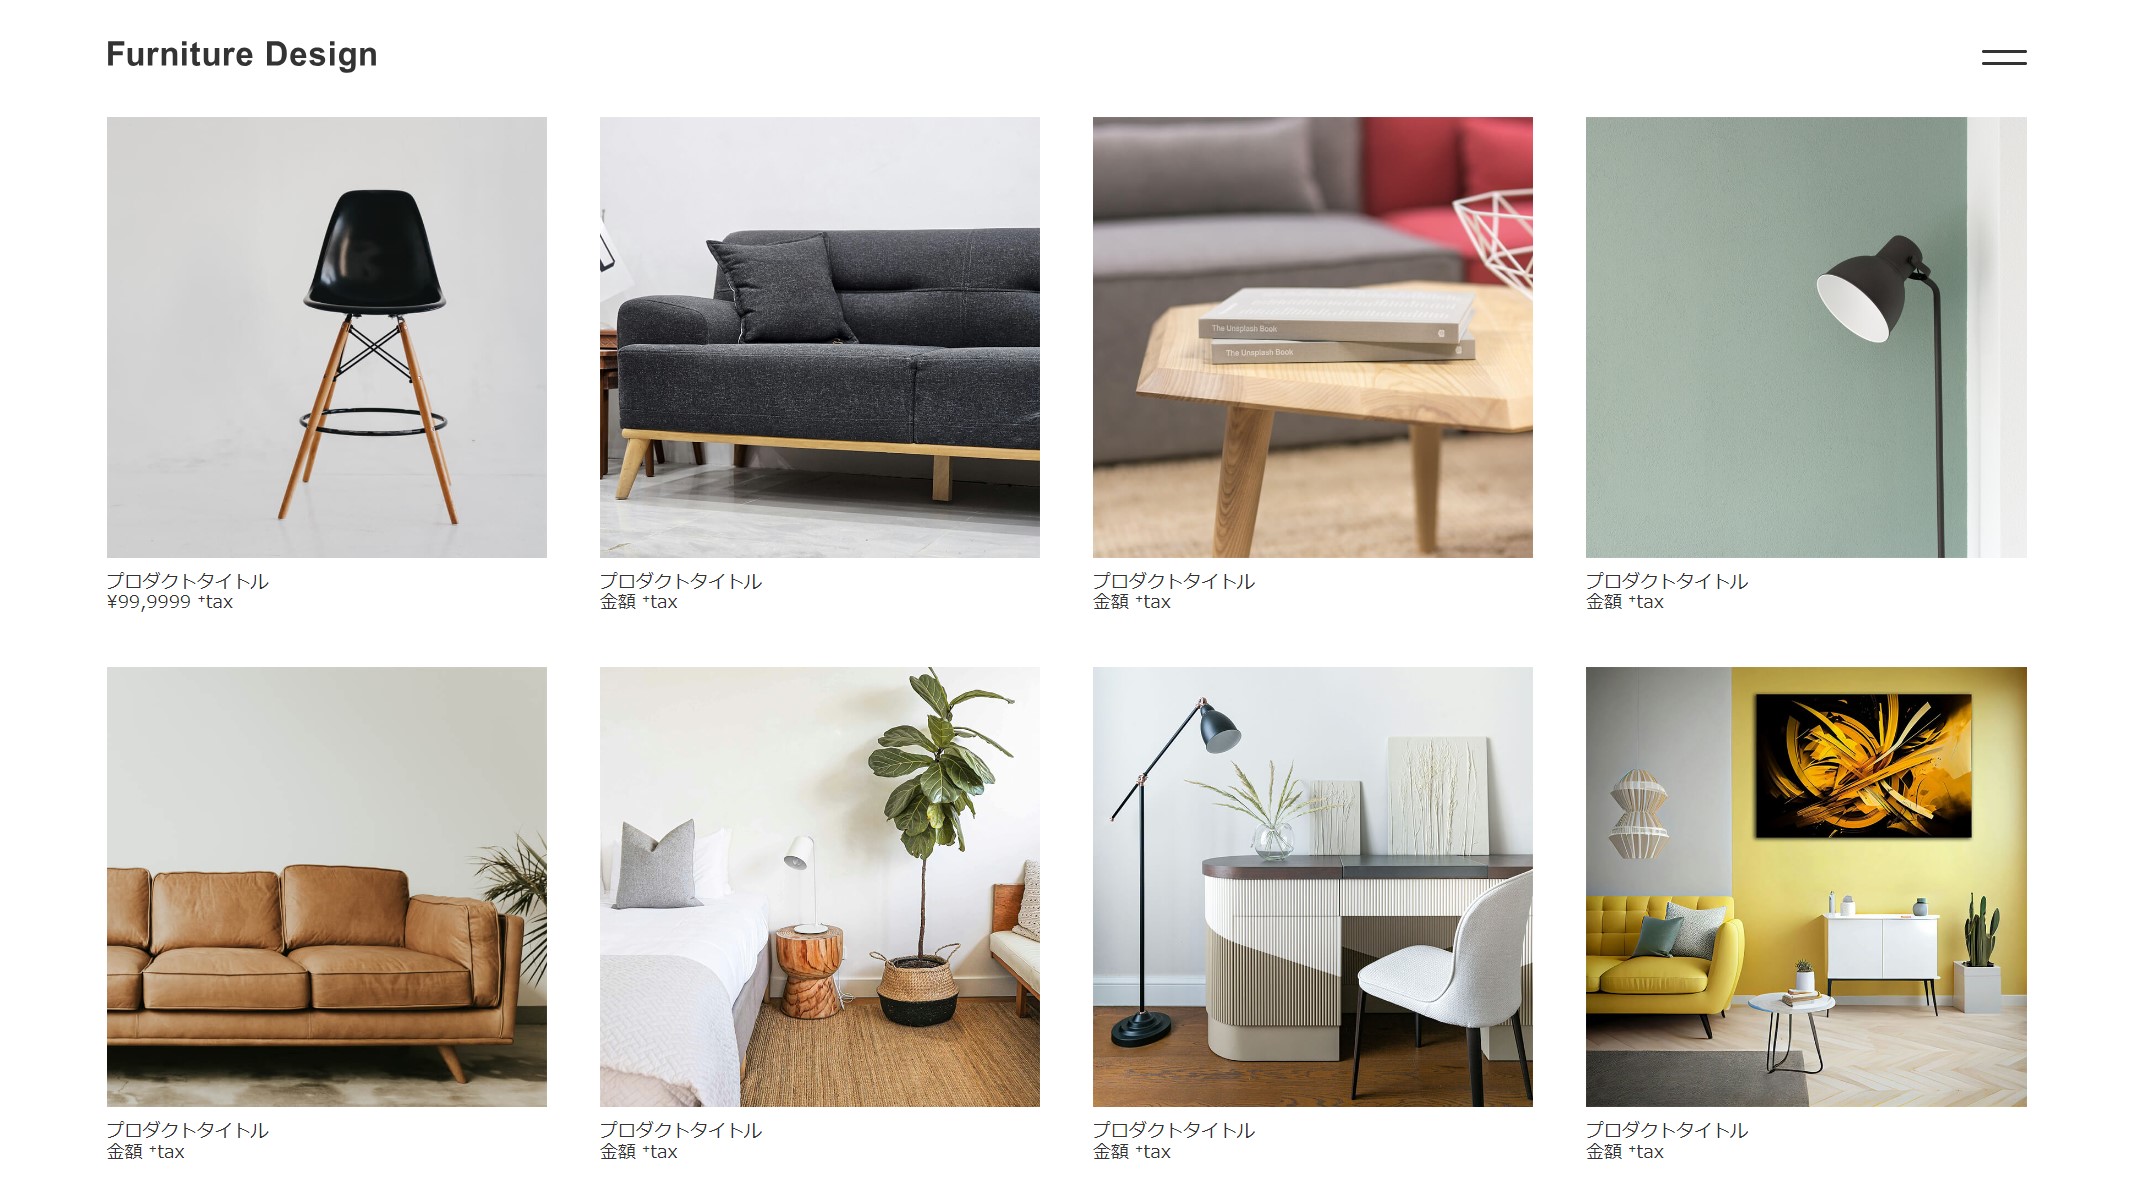The width and height of the screenshot is (2131, 1182).
Task: Open the black bar stool product image
Action: tap(327, 337)
